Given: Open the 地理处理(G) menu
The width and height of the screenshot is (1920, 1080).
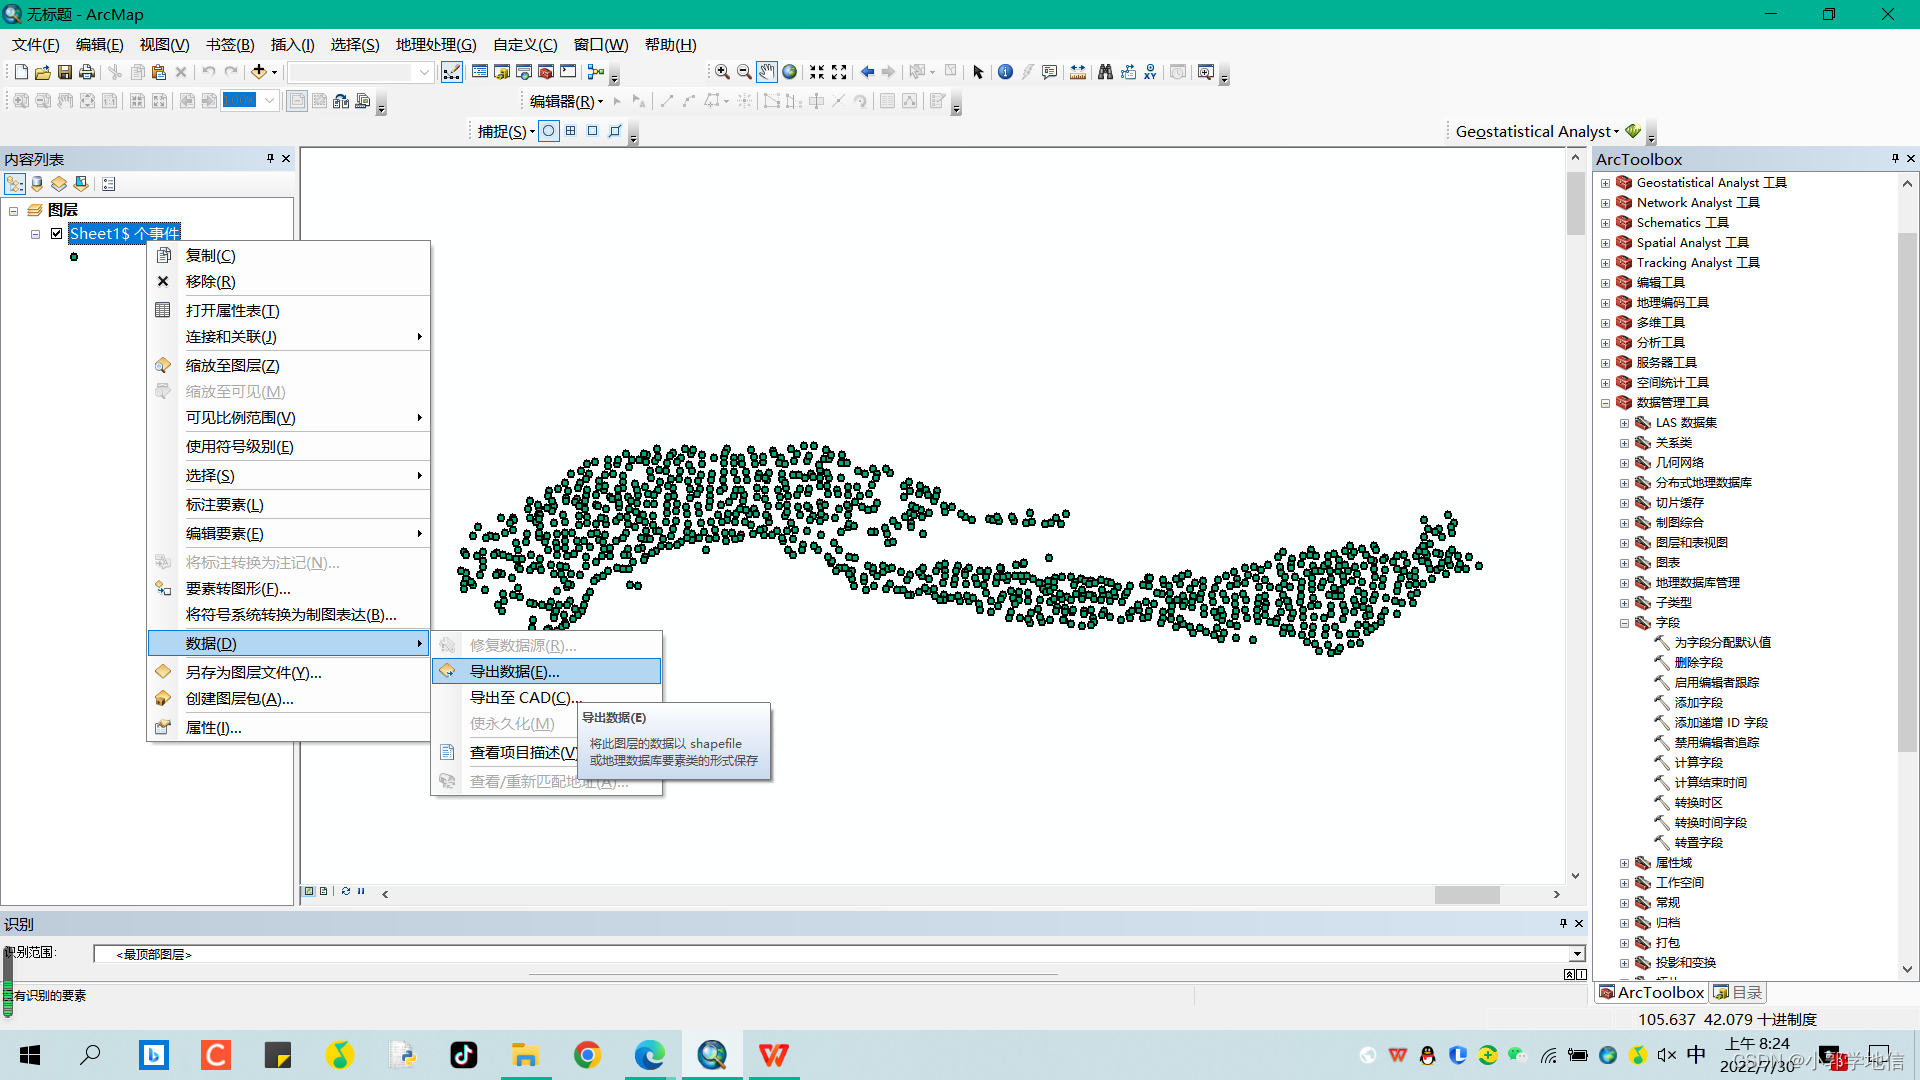Looking at the screenshot, I should click(x=435, y=45).
